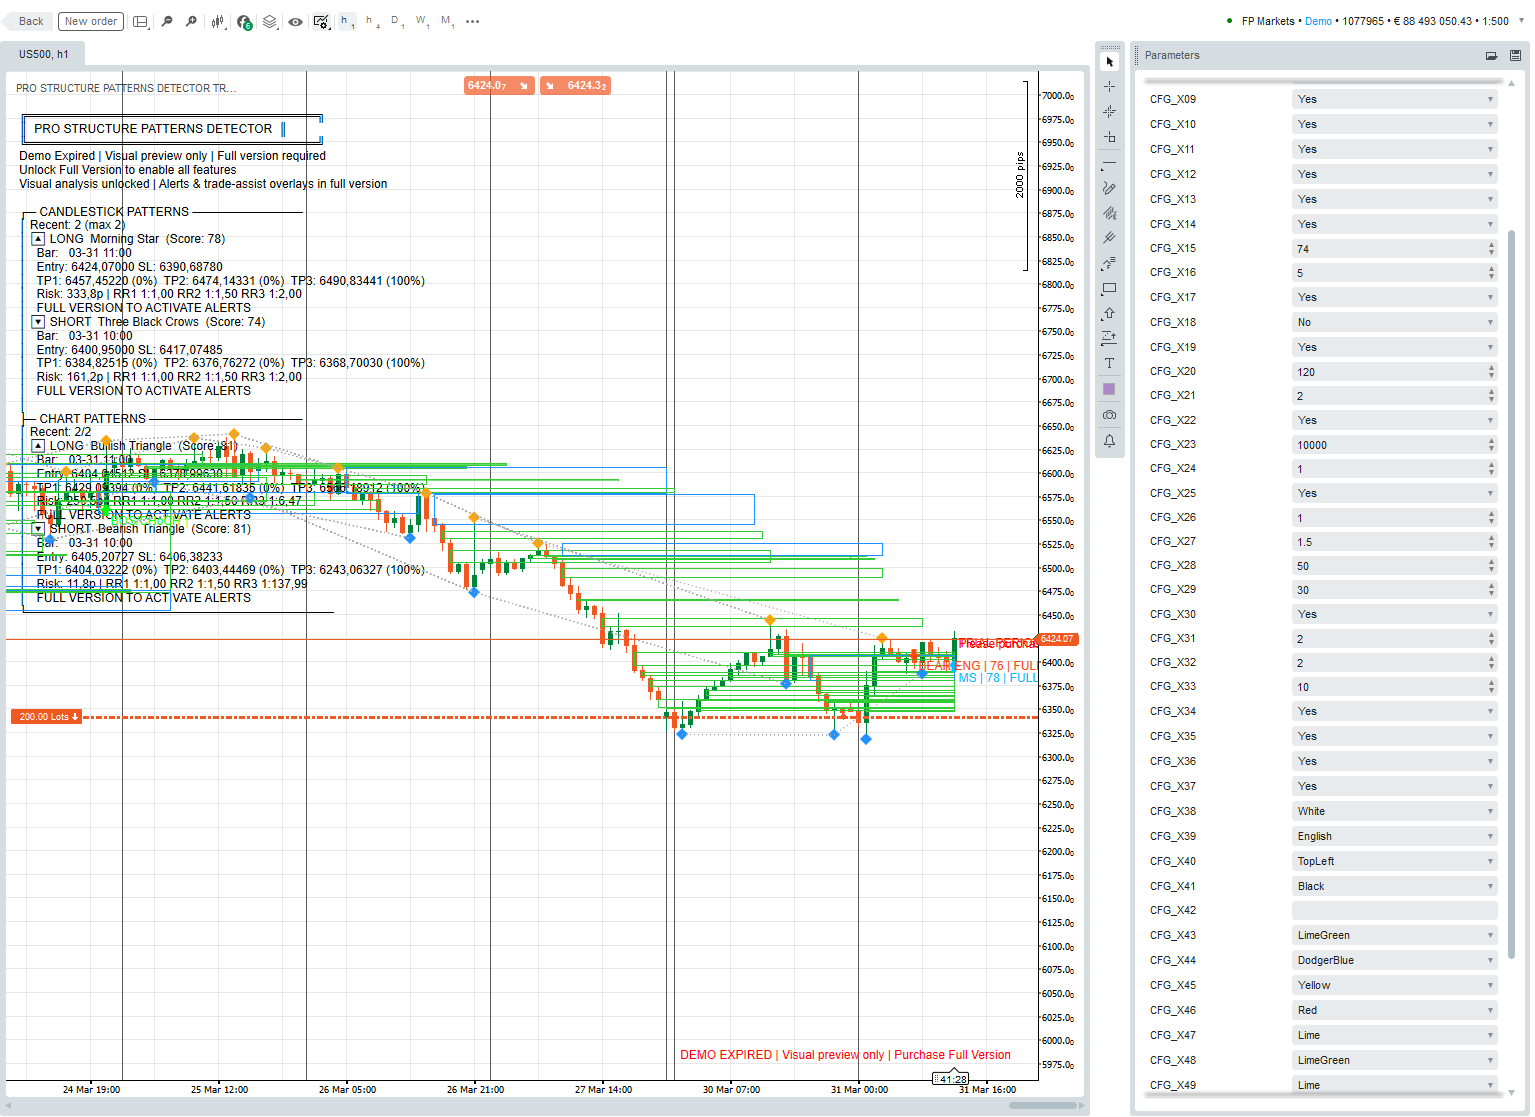Toggle the eye visibility icon in toolbar
Screen dimensions: 1535x1117
pyautogui.click(x=296, y=21)
